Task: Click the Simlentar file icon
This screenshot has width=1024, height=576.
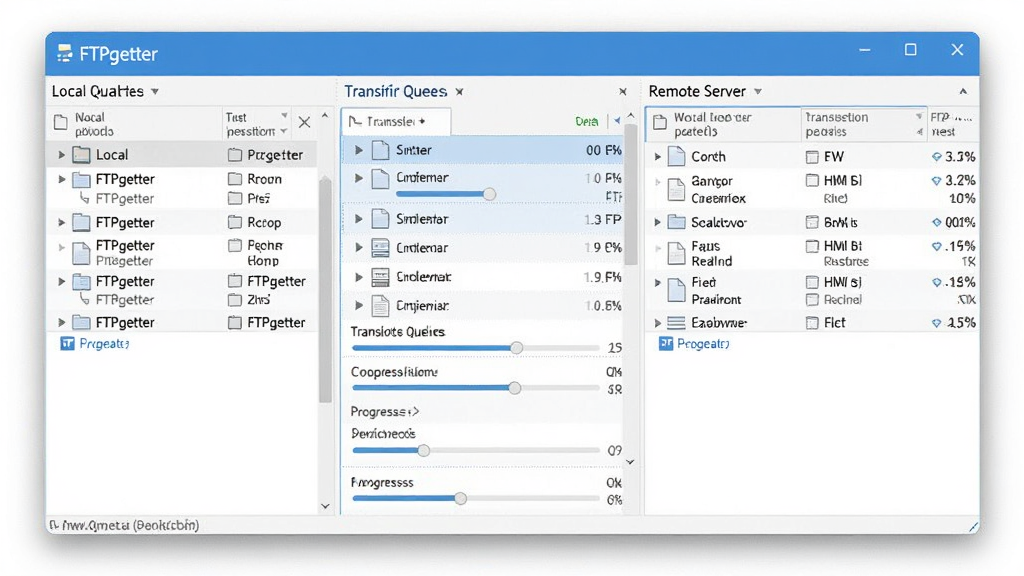Action: click(x=380, y=219)
